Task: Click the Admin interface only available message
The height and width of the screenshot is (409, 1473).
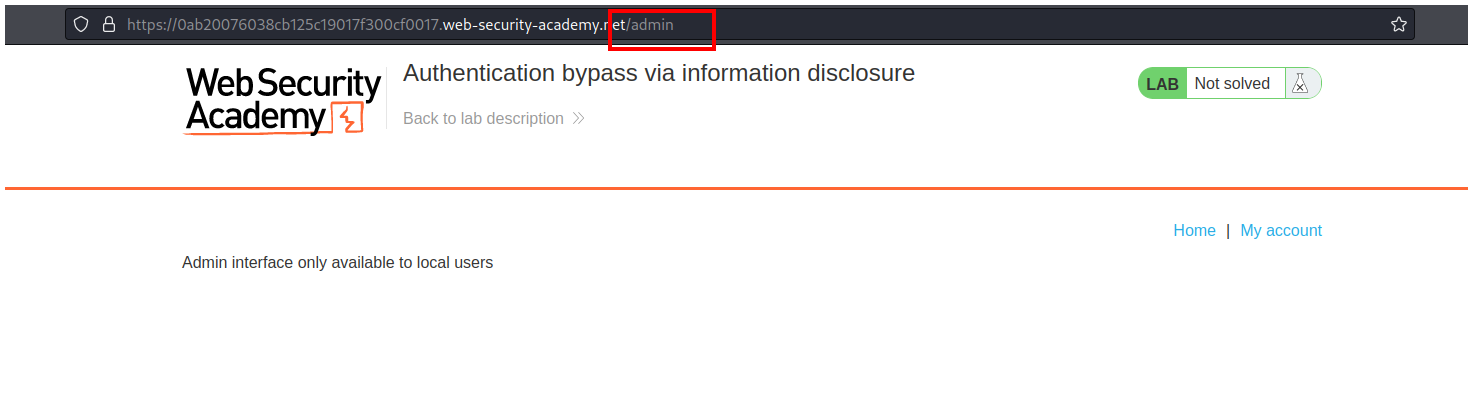Action: 337,263
